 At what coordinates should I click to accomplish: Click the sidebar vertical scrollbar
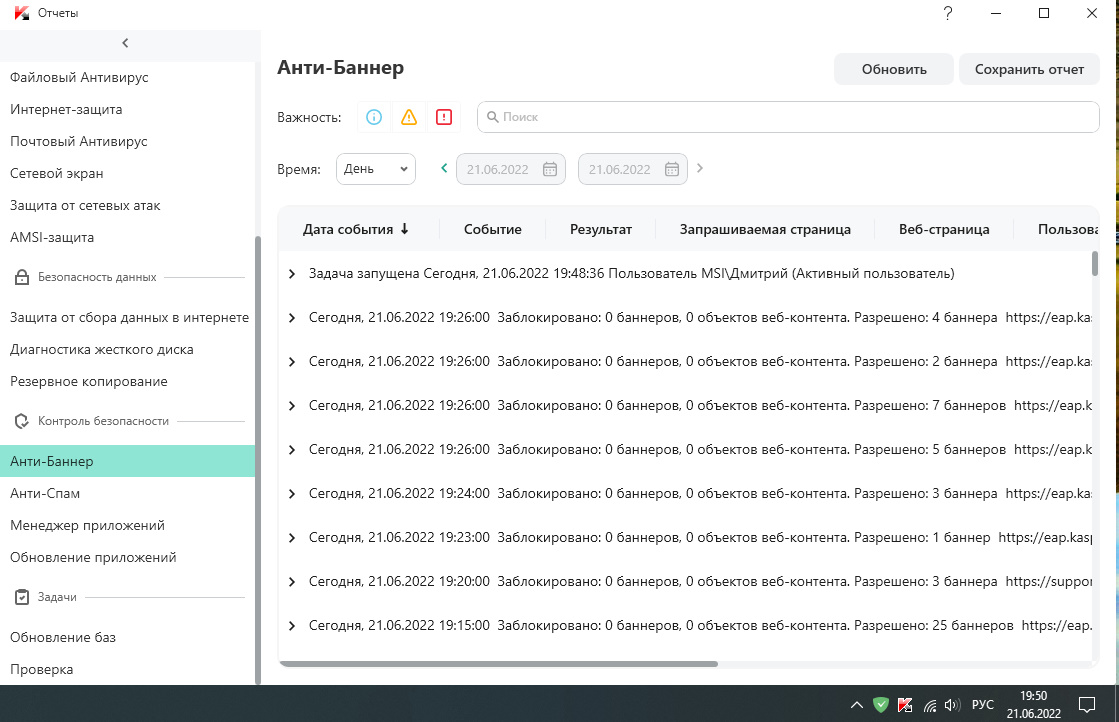pyautogui.click(x=258, y=460)
